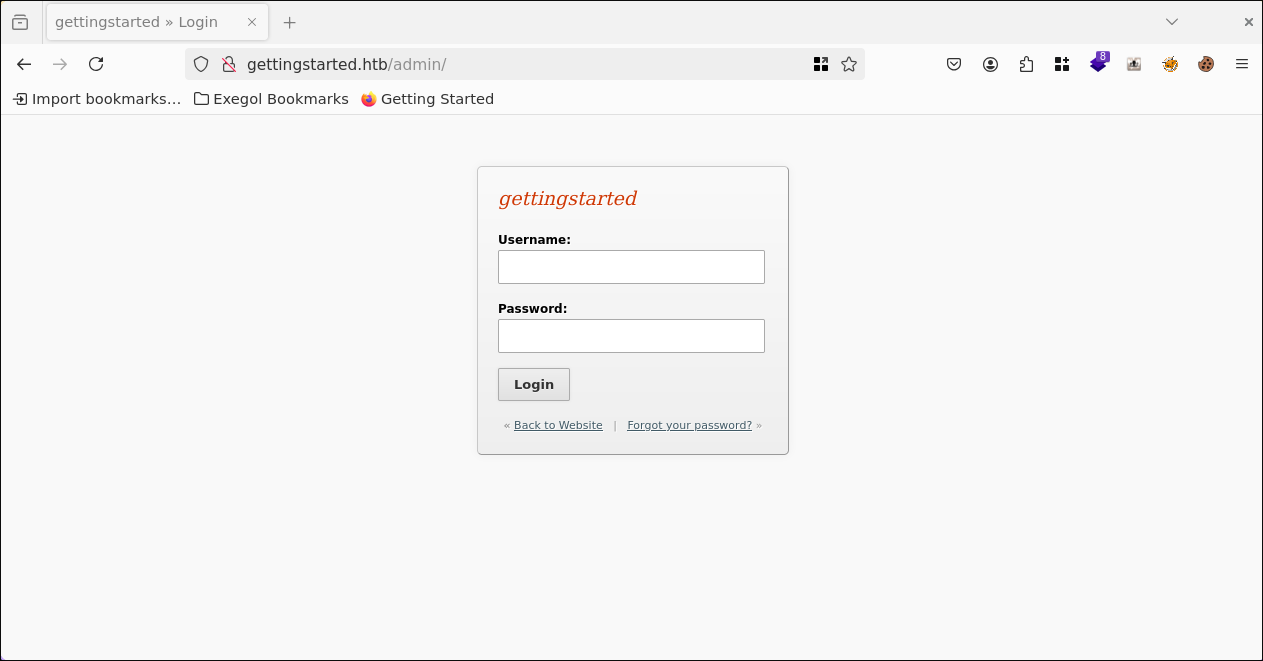Click inside the Username input field
Image resolution: width=1263 pixels, height=661 pixels.
click(631, 267)
